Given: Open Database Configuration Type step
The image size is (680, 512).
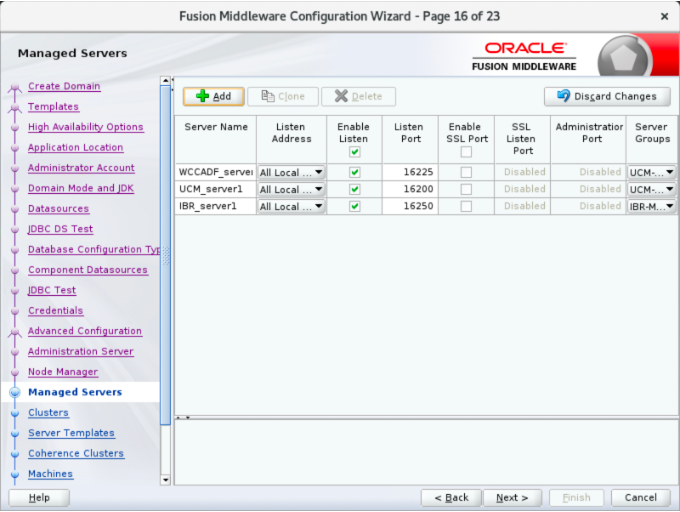Looking at the screenshot, I should point(94,249).
